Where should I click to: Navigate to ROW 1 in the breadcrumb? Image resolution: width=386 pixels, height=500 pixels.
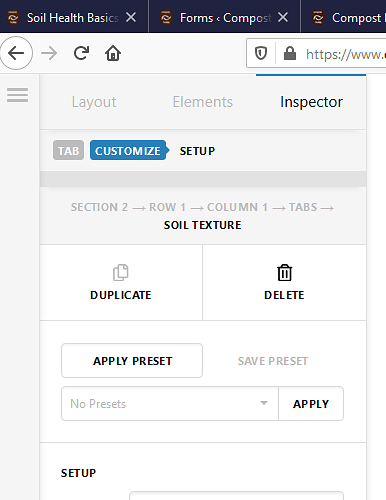(x=167, y=207)
